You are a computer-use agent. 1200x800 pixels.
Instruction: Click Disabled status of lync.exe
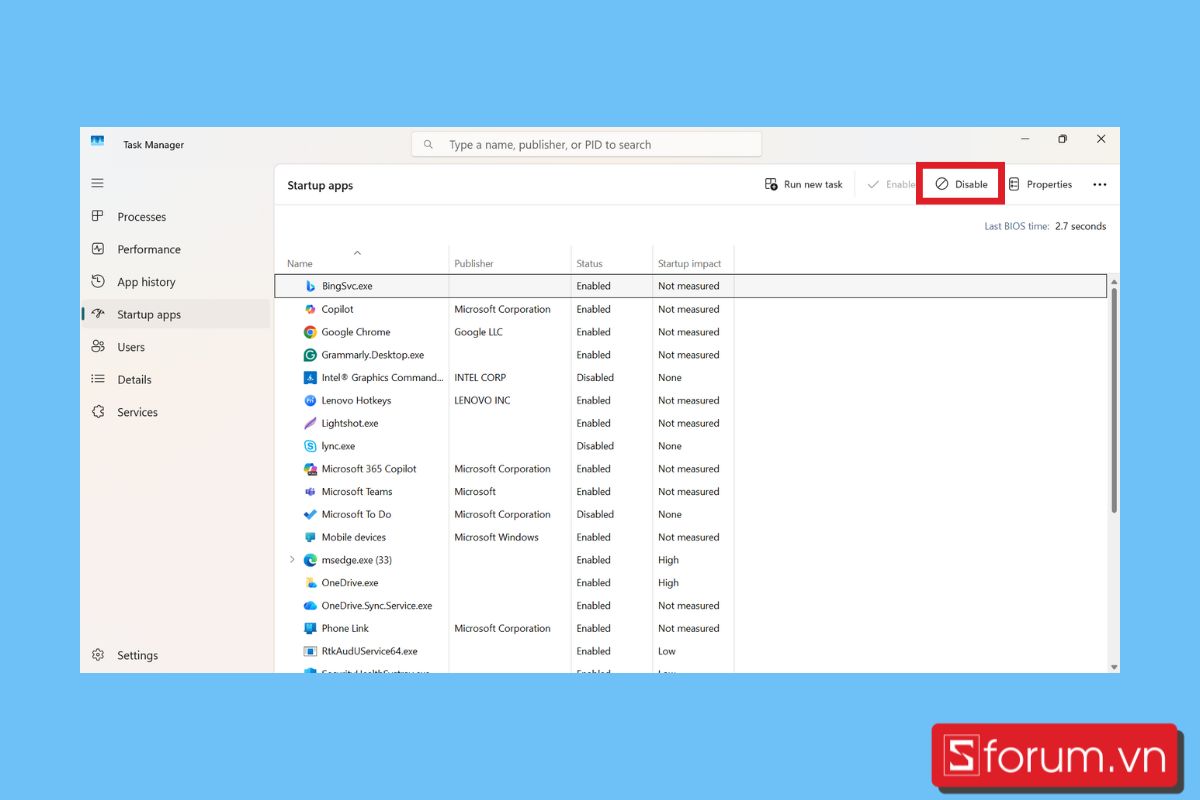coord(595,446)
